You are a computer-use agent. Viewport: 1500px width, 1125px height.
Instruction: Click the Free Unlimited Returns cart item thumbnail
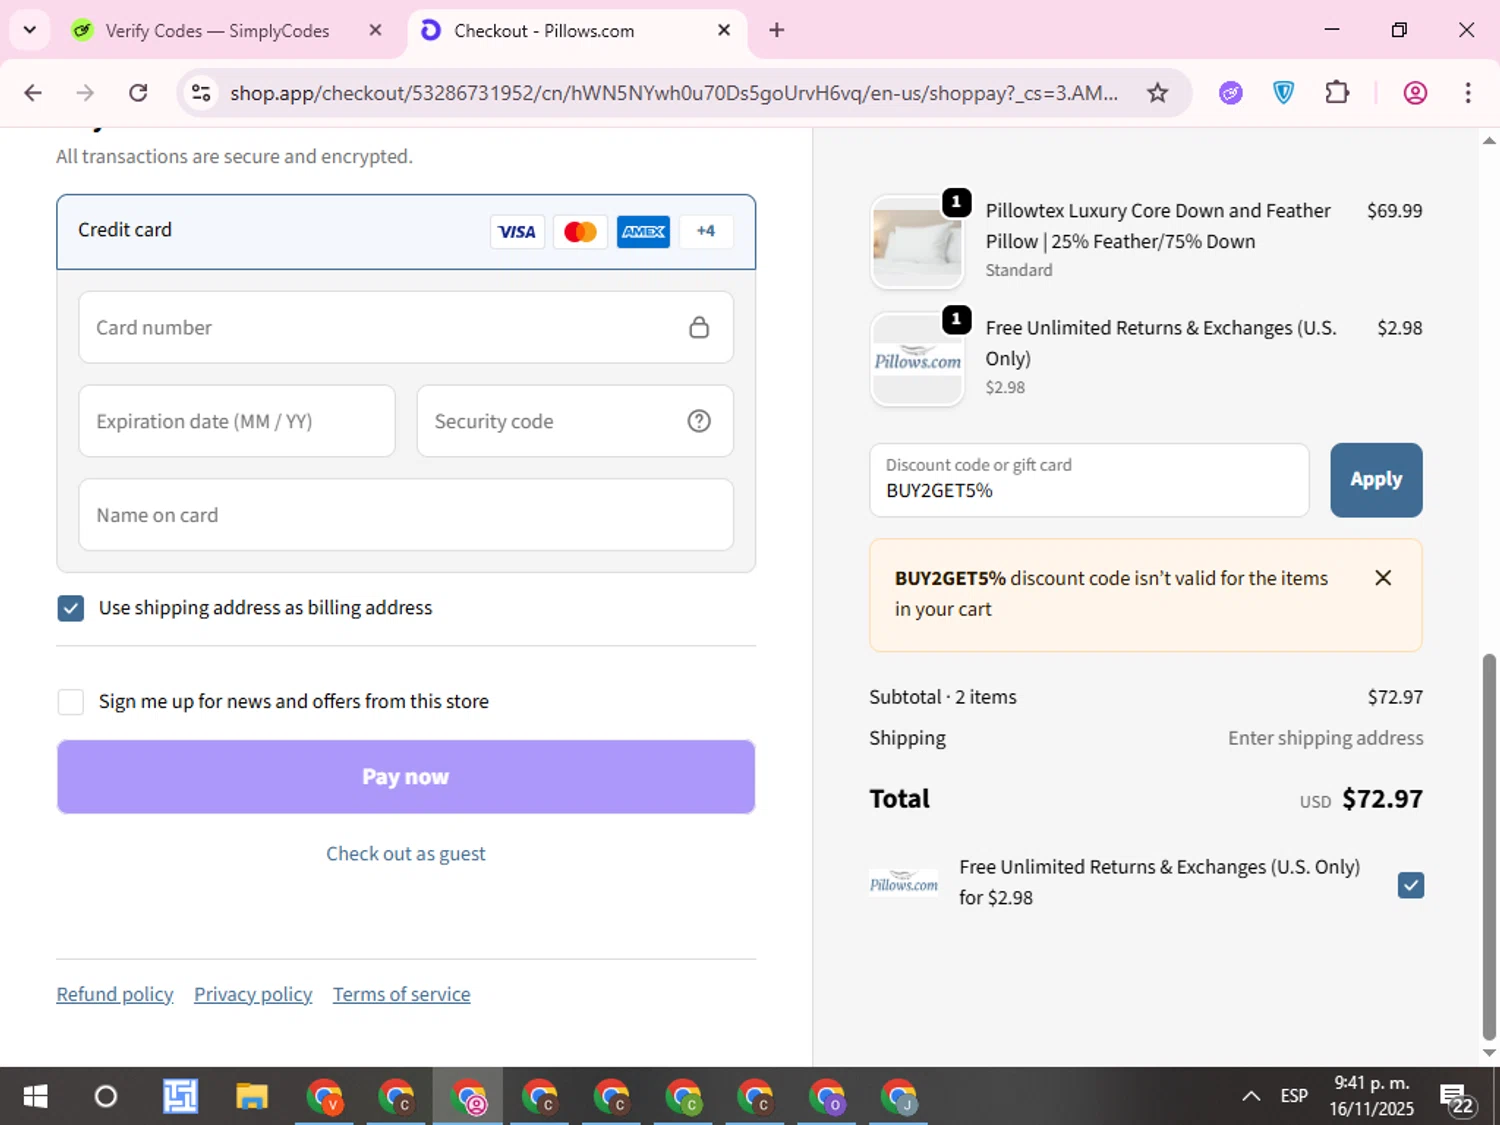point(917,359)
